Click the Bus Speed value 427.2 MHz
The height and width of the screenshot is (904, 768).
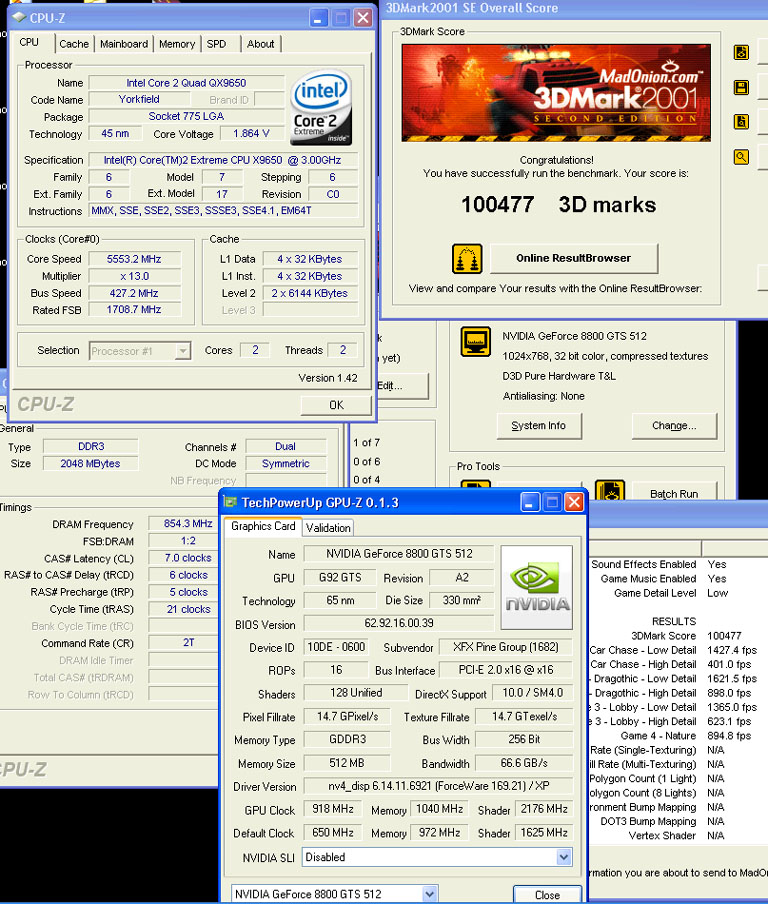click(x=134, y=293)
